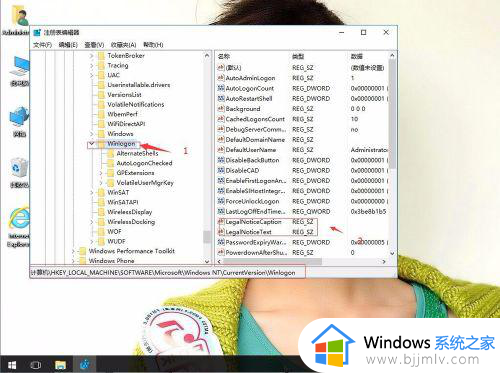Expand the WirelessDocking key
The image size is (500, 373).
click(91, 222)
